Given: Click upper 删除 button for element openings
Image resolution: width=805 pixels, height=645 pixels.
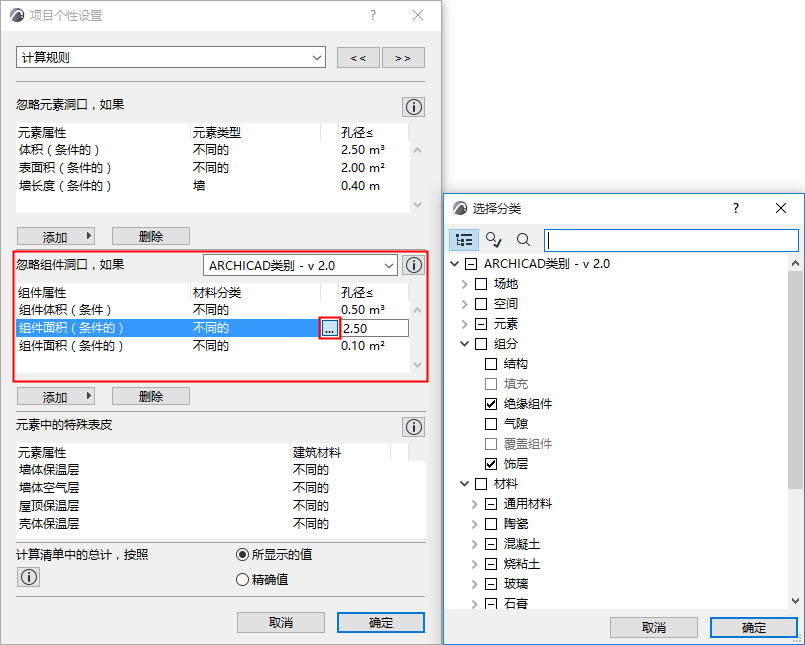Looking at the screenshot, I should point(151,236).
